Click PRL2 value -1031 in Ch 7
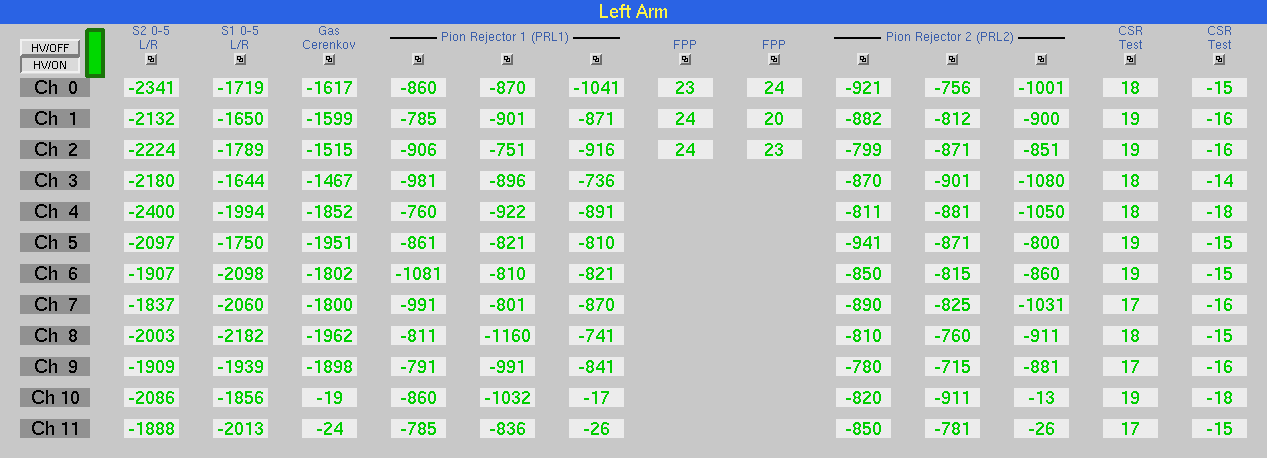 click(1041, 305)
